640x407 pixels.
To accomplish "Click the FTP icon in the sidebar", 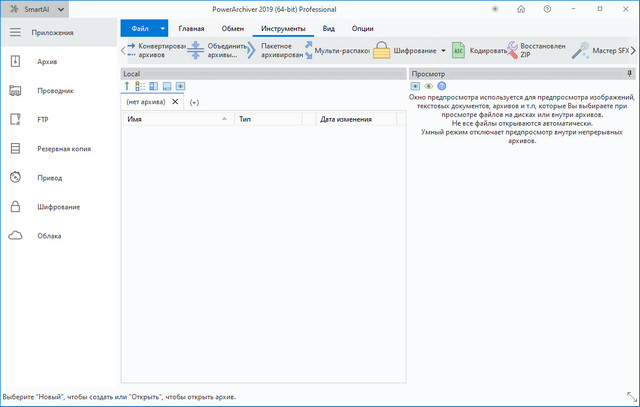I will [x=16, y=119].
